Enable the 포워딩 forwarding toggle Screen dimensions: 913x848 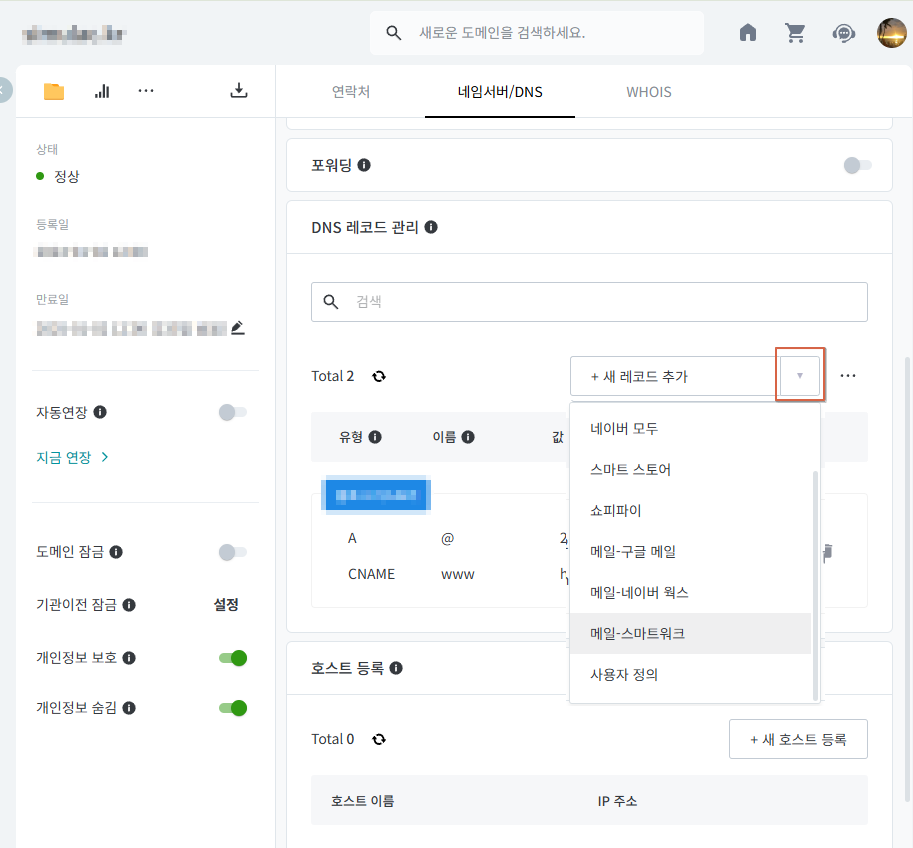pyautogui.click(x=856, y=165)
